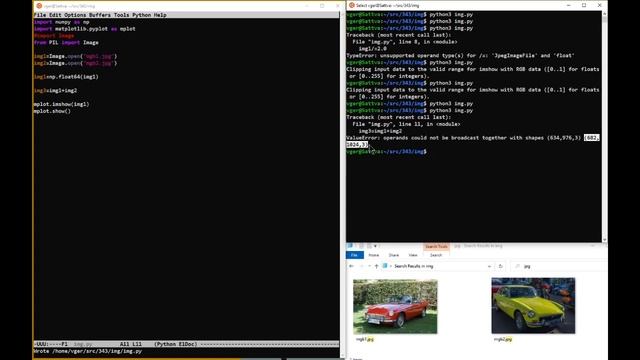Switch to the View ribbon tab in Explorer
The height and width of the screenshot is (360, 640).
pyautogui.click(x=413, y=255)
